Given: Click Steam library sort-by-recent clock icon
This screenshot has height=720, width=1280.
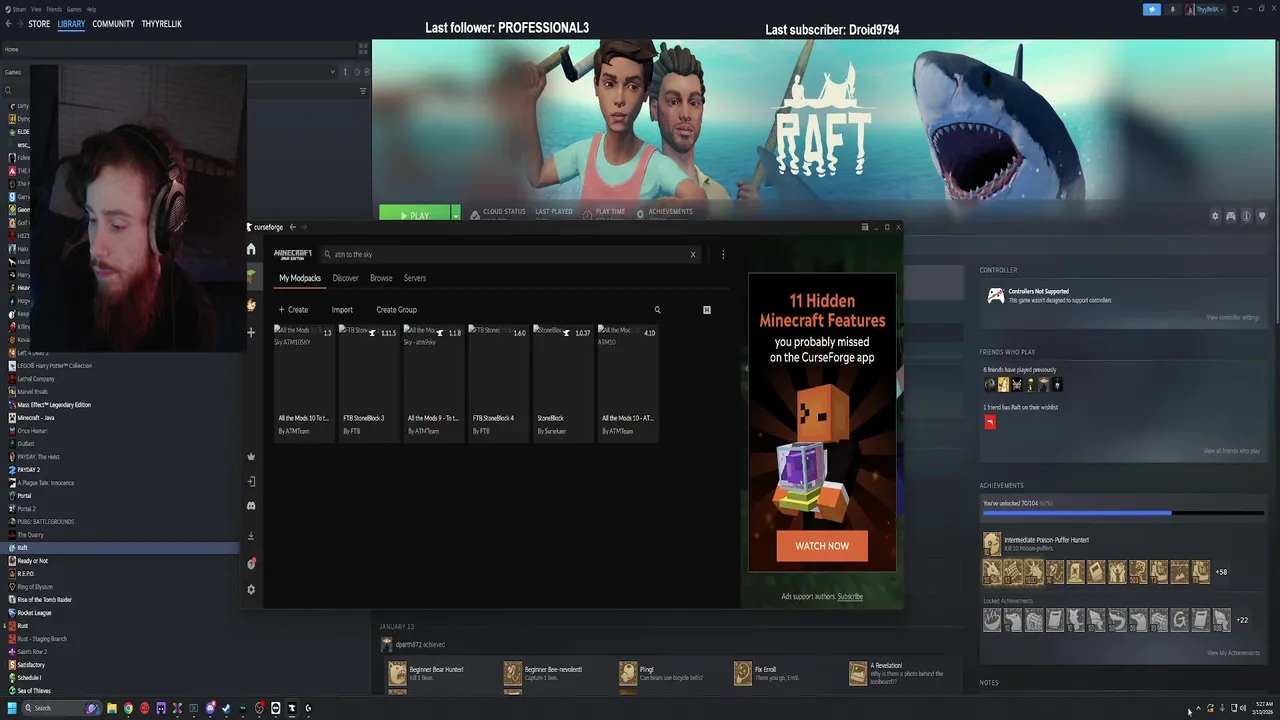Looking at the screenshot, I should tap(357, 72).
